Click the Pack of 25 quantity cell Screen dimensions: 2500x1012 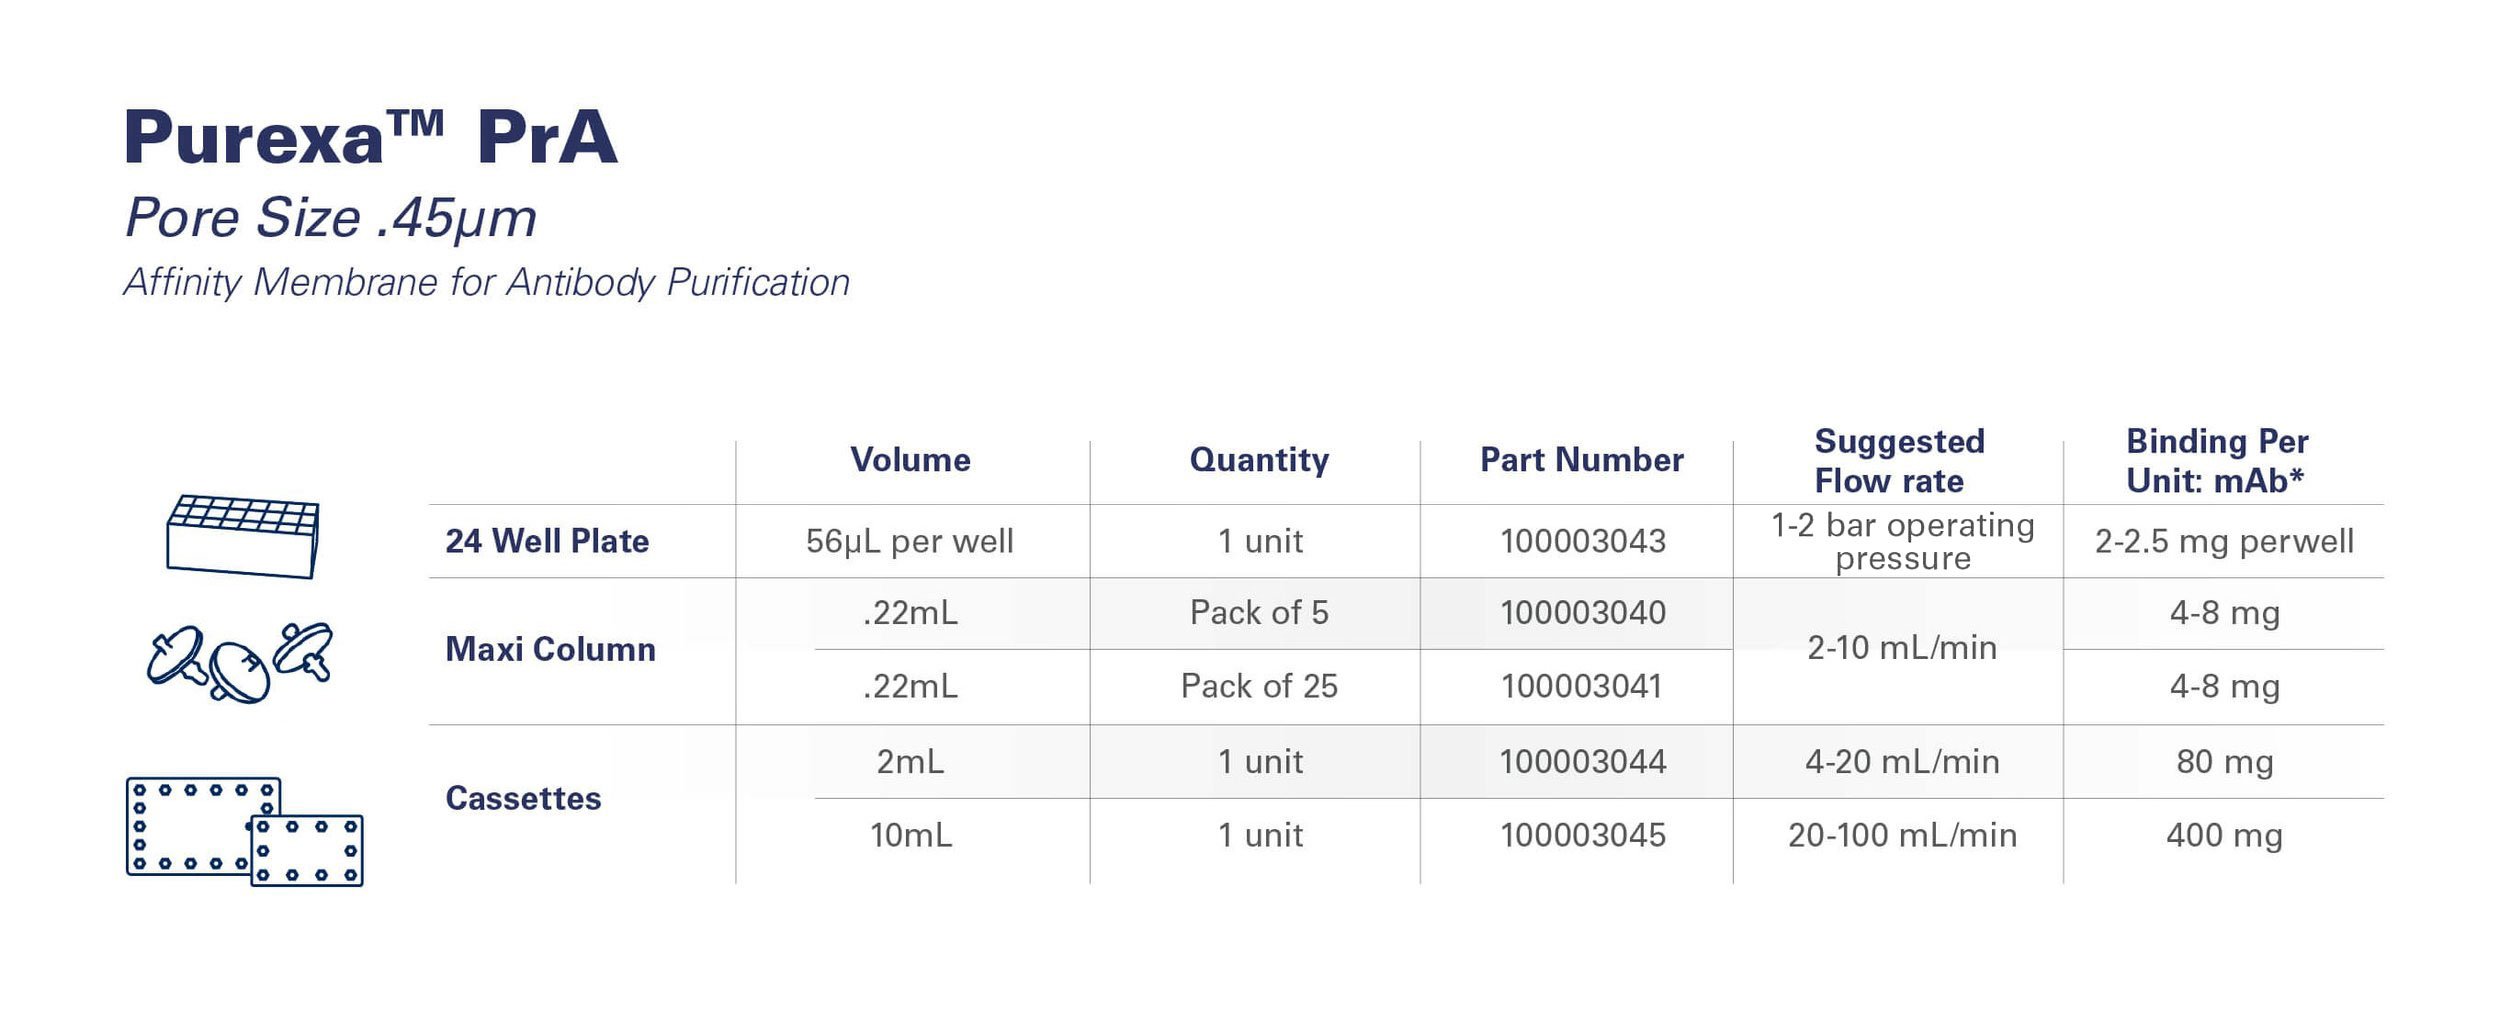point(1259,686)
